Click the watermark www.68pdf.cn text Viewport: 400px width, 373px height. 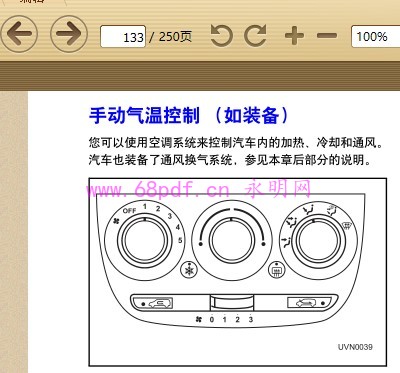158,189
